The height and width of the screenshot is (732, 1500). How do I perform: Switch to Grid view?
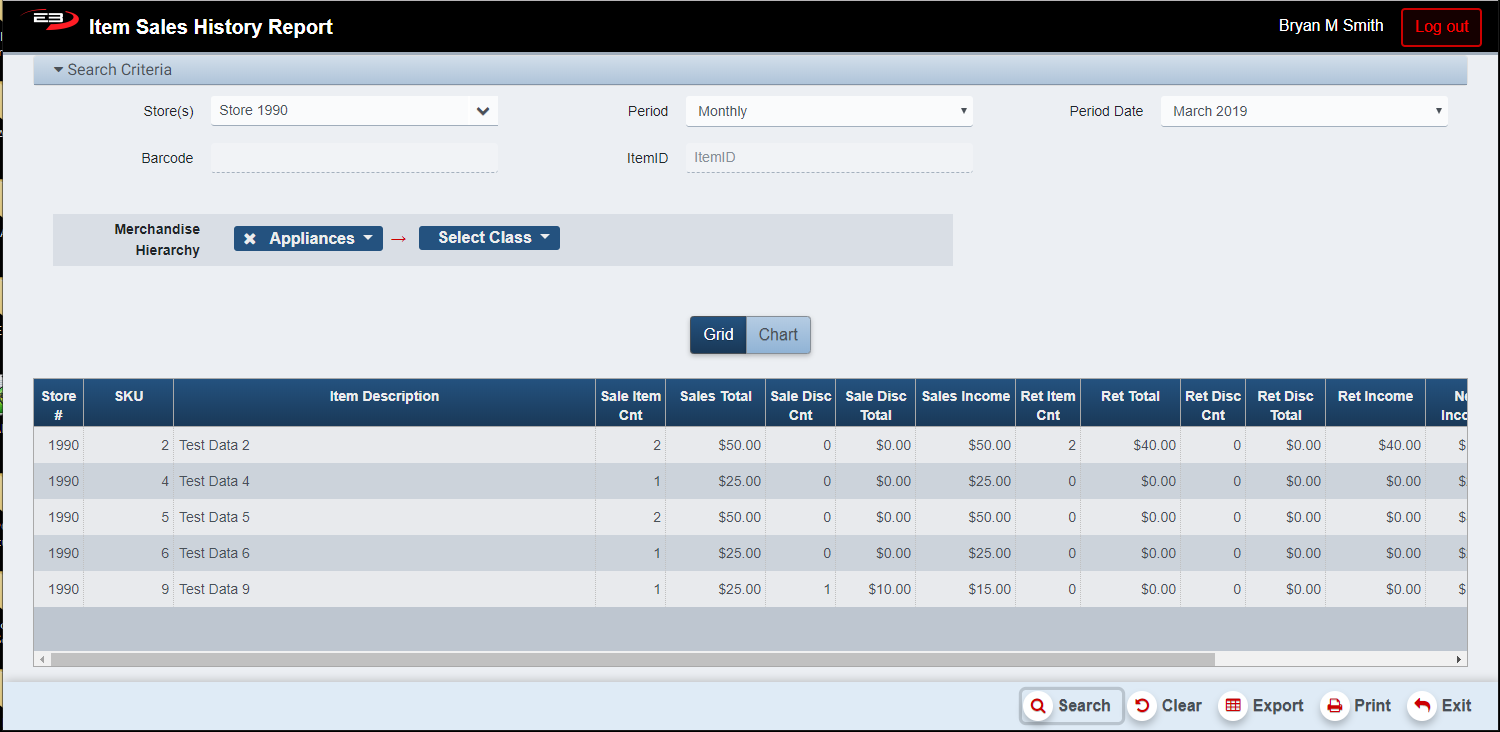718,335
